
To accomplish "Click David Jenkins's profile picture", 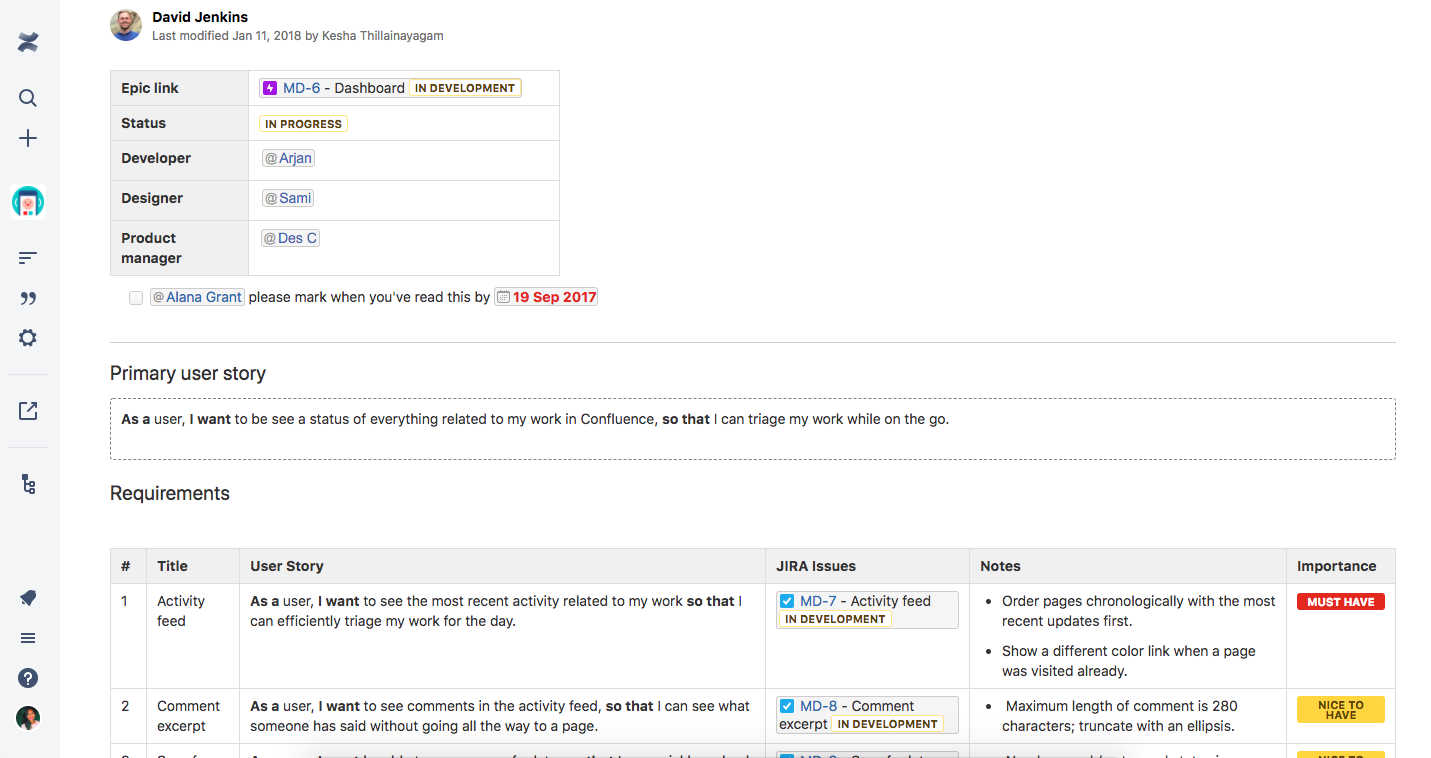I will click(126, 25).
